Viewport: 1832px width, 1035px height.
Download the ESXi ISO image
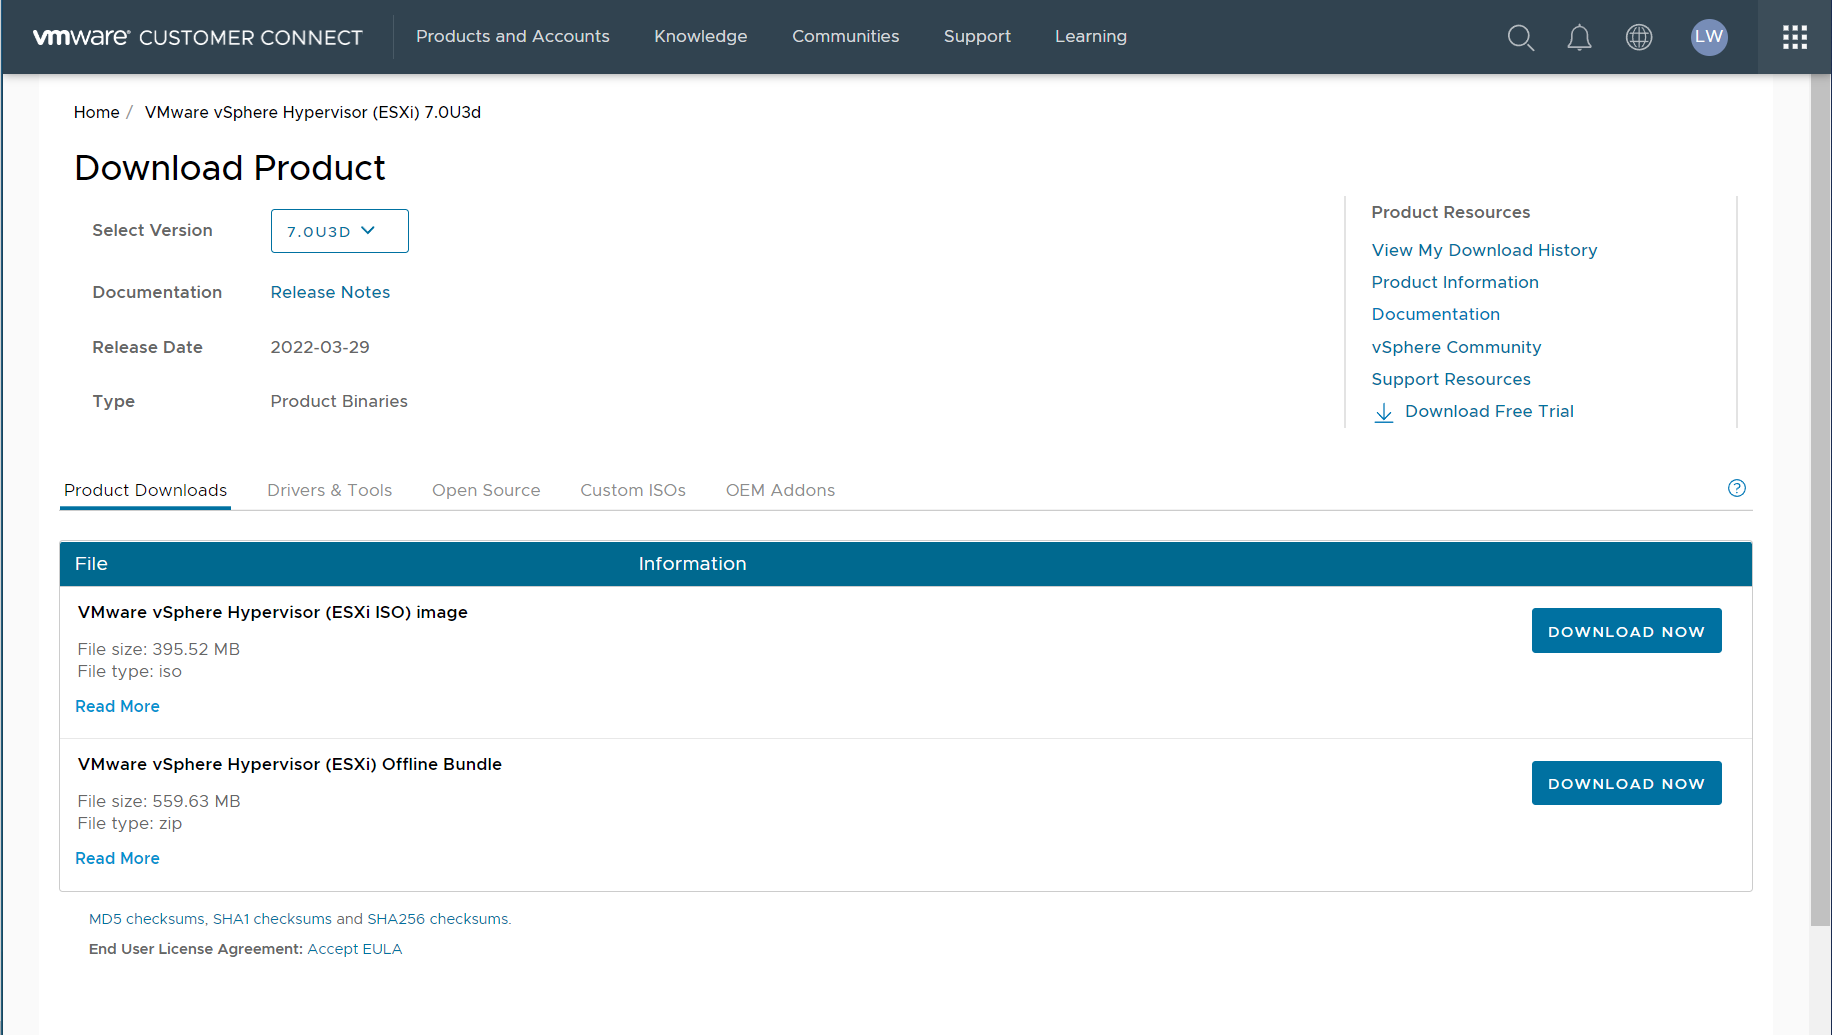(1626, 631)
